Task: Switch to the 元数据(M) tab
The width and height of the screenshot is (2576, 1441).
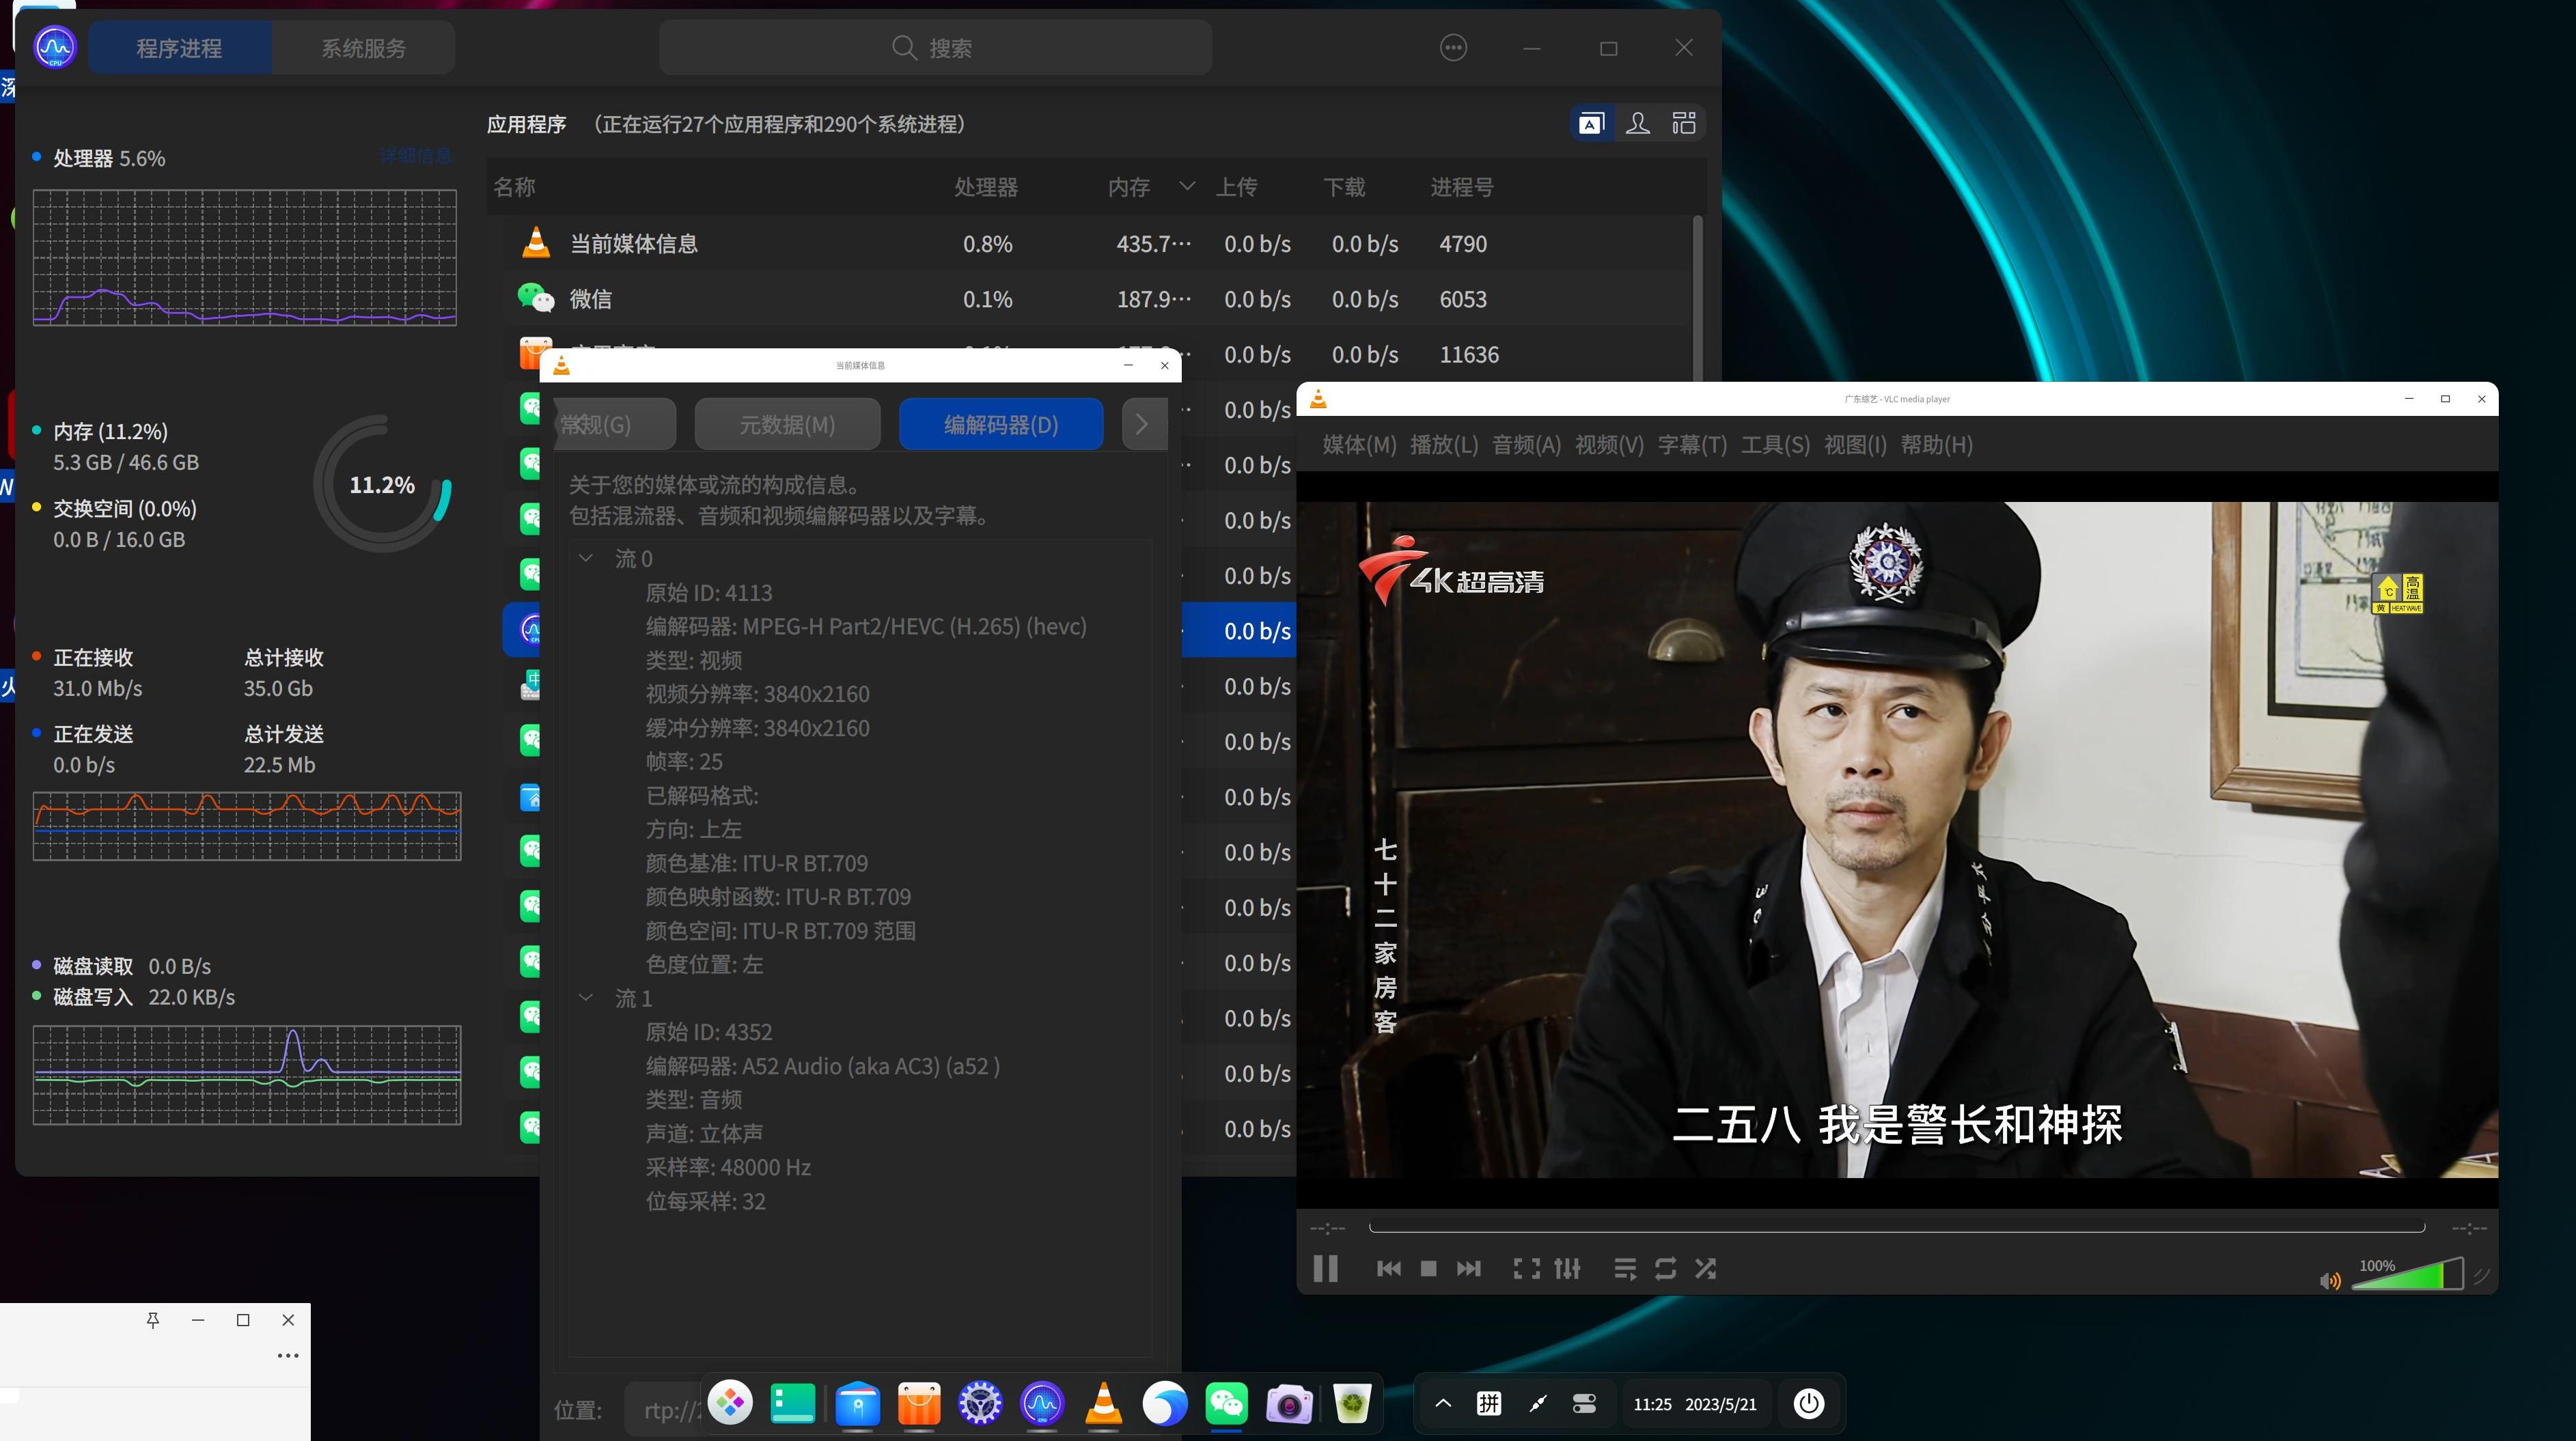Action: 787,424
